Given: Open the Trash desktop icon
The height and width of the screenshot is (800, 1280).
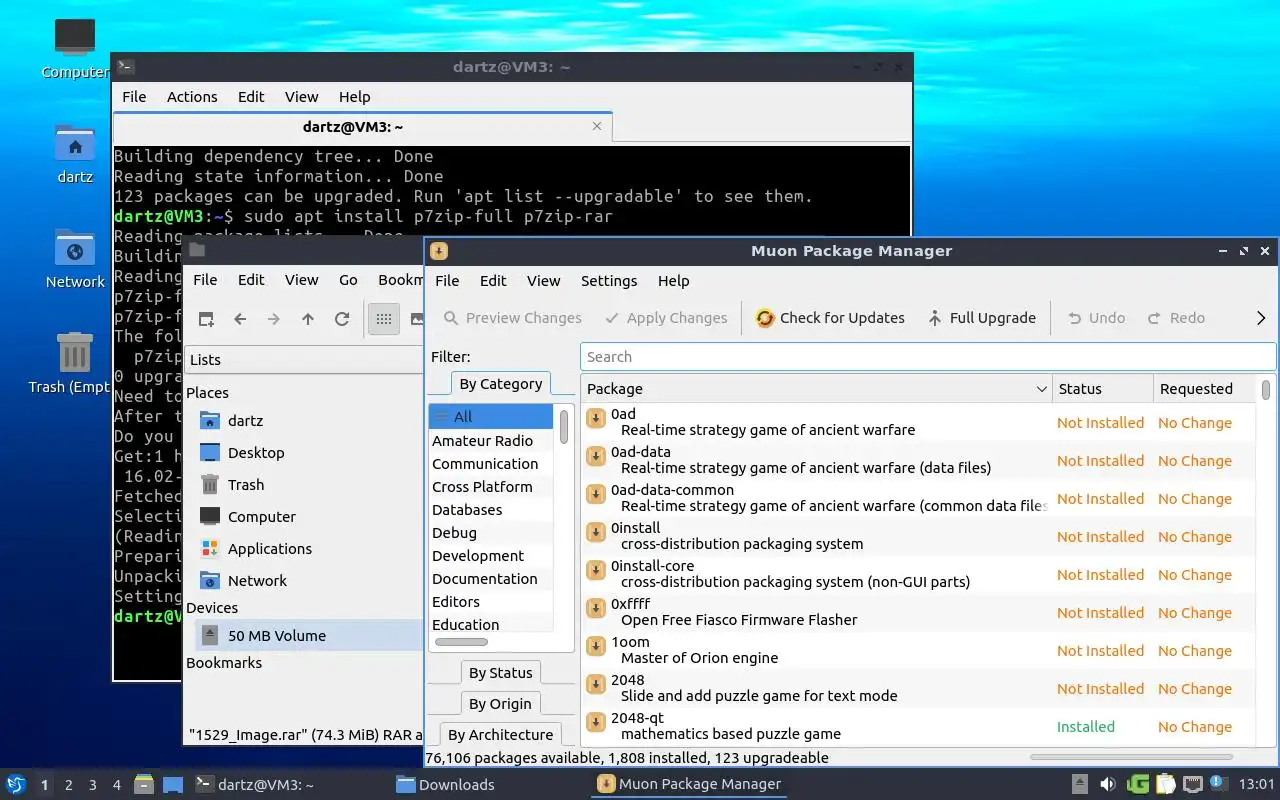Looking at the screenshot, I should point(70,364).
